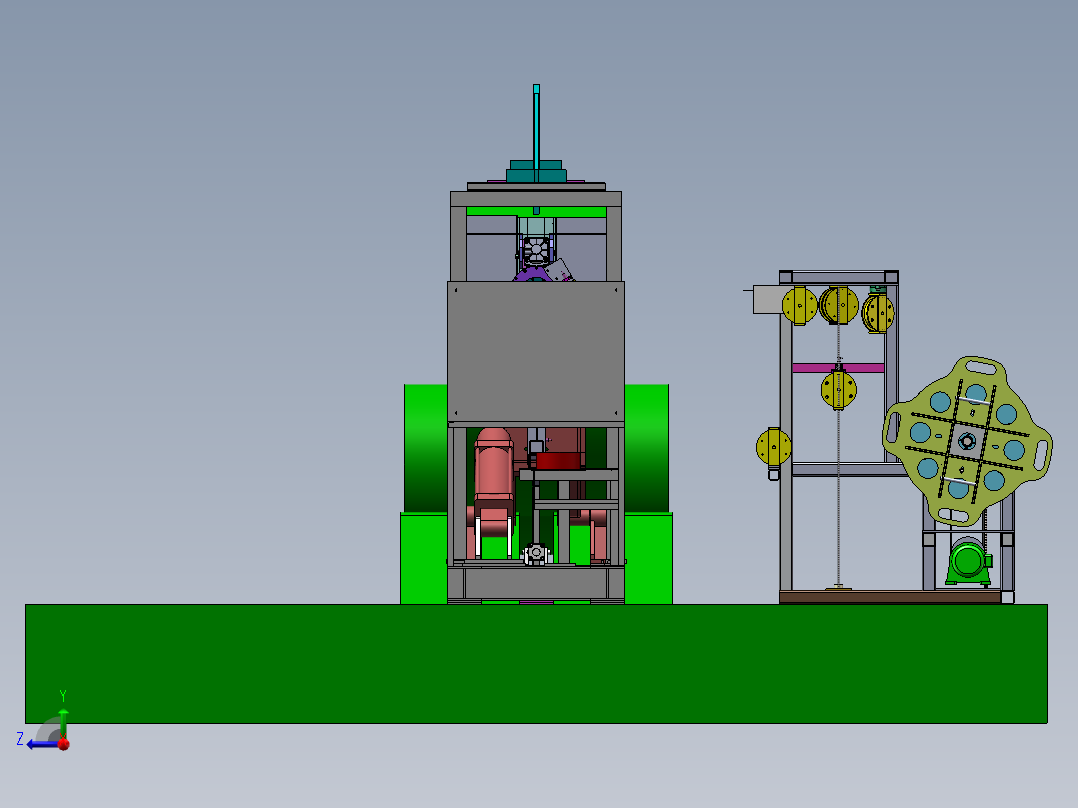This screenshot has height=808, width=1078.
Task: Select the gray box beside the top-left pulley
Action: 768,300
